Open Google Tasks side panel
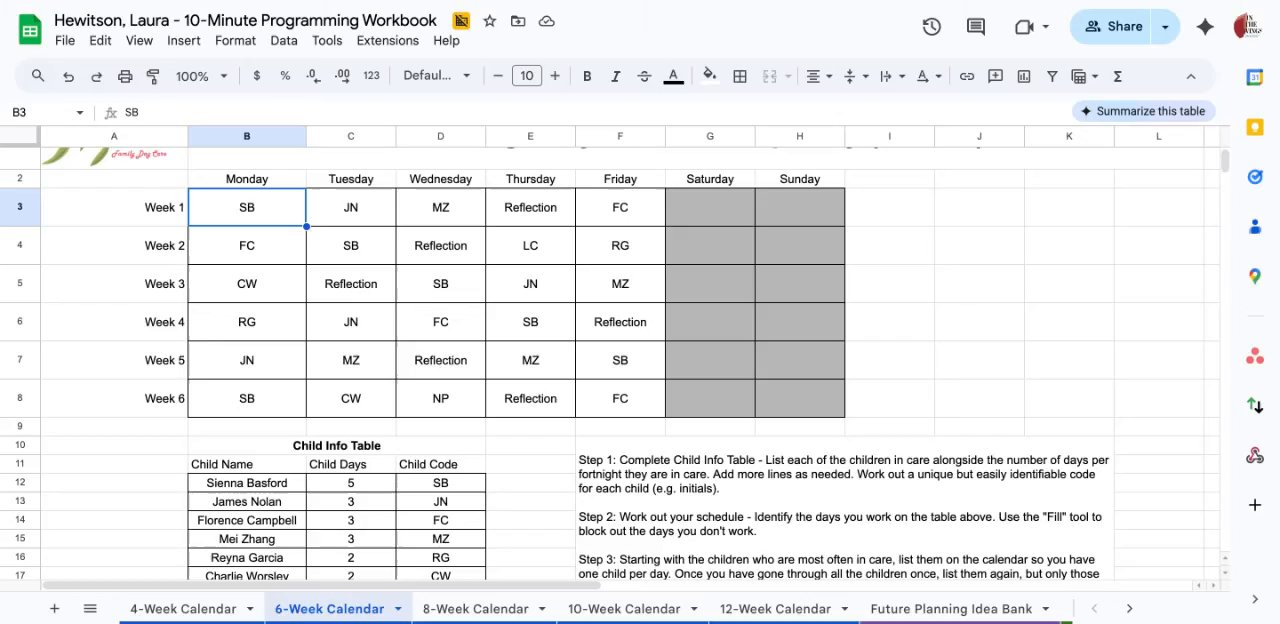 tap(1255, 177)
